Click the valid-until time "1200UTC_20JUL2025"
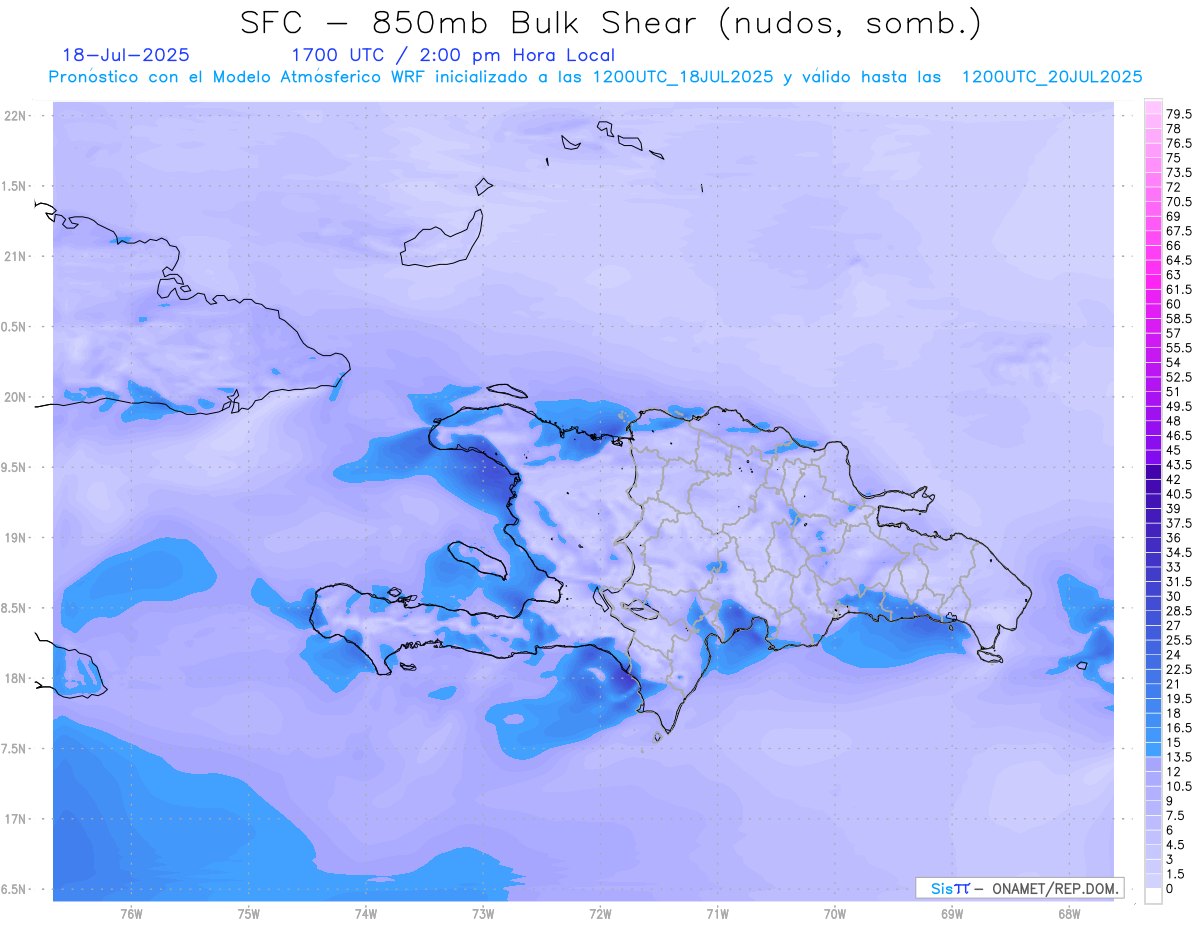Image resolution: width=1200 pixels, height=927 pixels. point(1052,77)
